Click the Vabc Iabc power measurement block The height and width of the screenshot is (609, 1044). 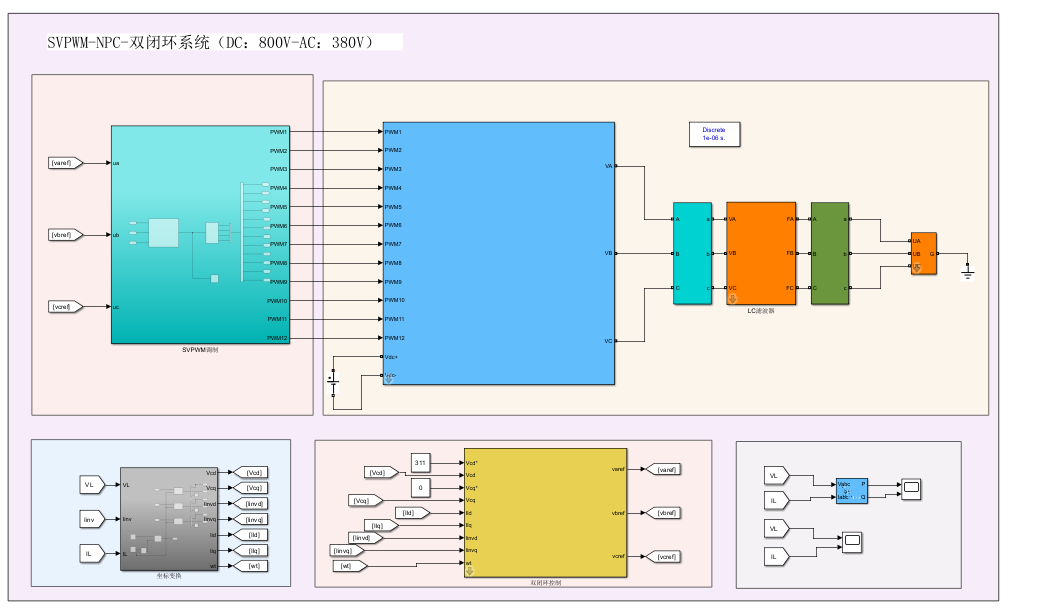852,490
